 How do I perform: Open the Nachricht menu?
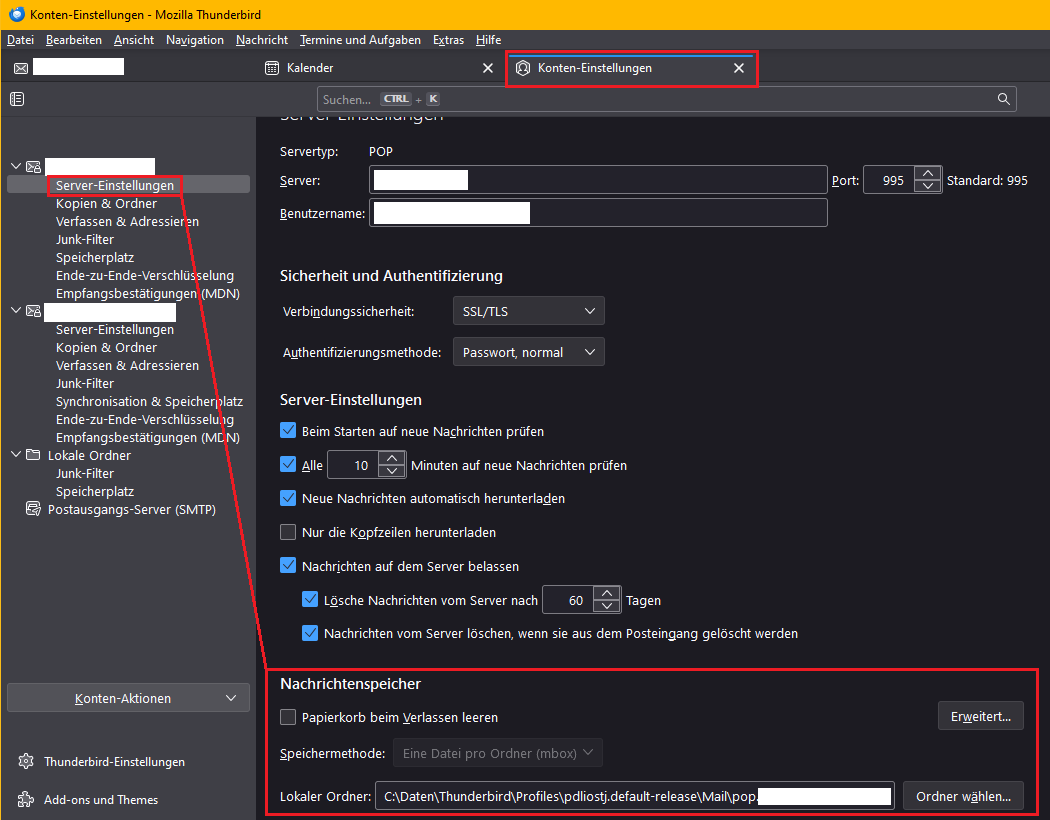click(262, 40)
